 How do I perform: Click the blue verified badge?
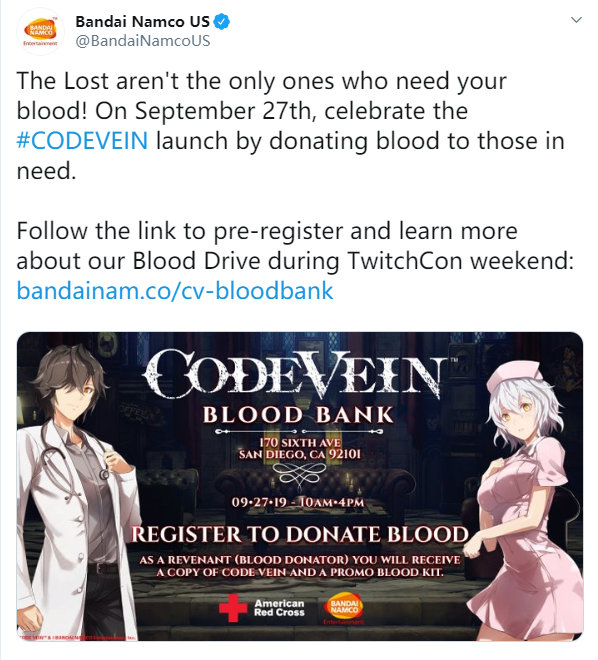(222, 21)
